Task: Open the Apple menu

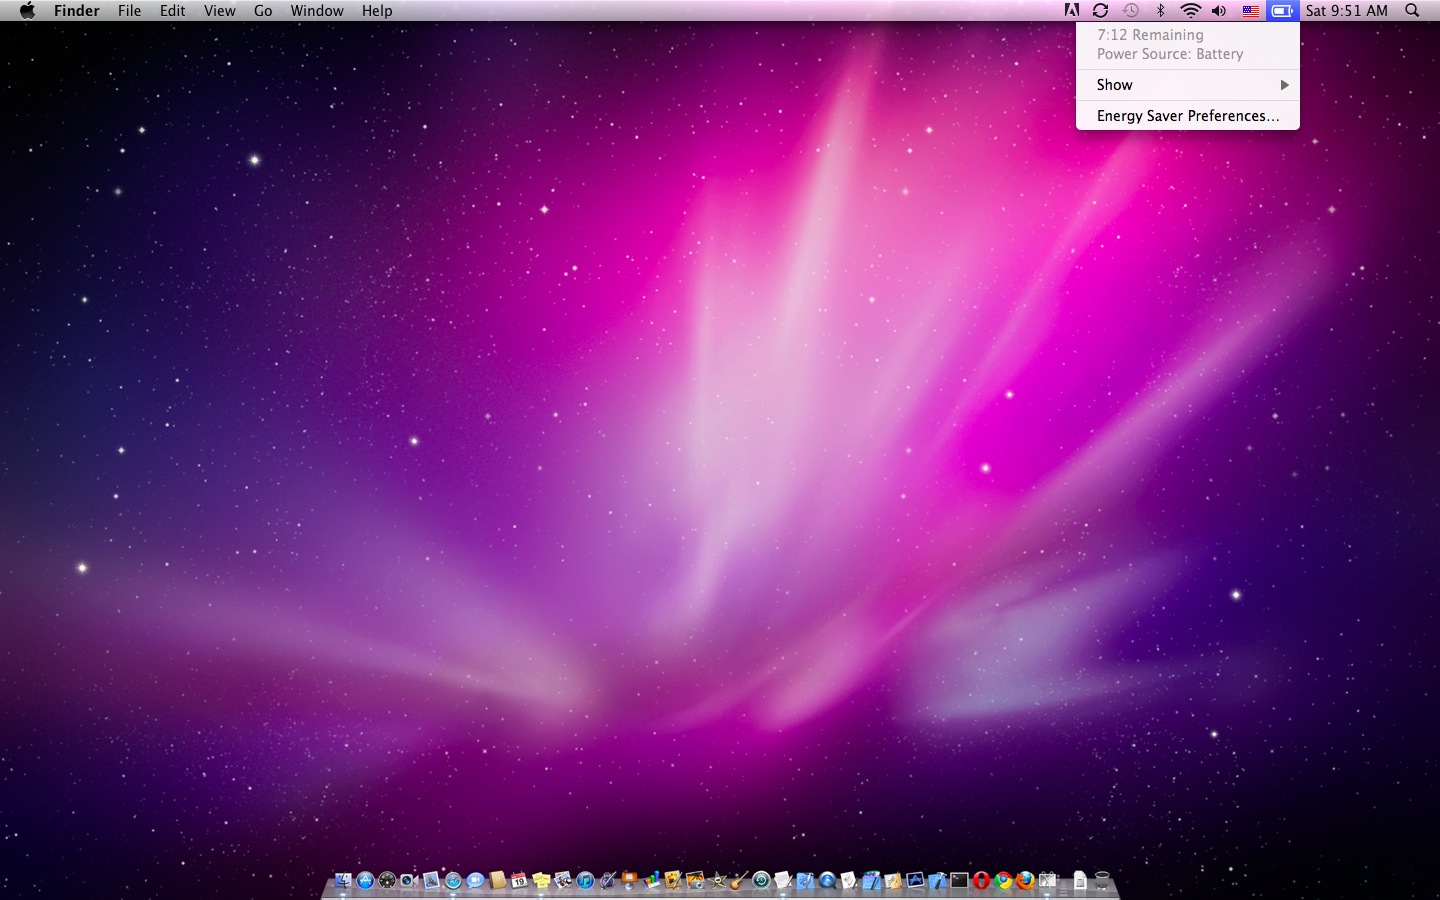Action: [27, 10]
